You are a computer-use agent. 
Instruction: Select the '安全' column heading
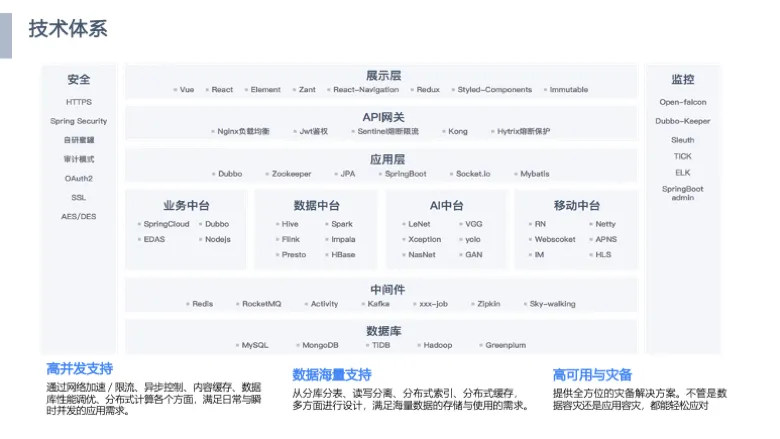79,80
